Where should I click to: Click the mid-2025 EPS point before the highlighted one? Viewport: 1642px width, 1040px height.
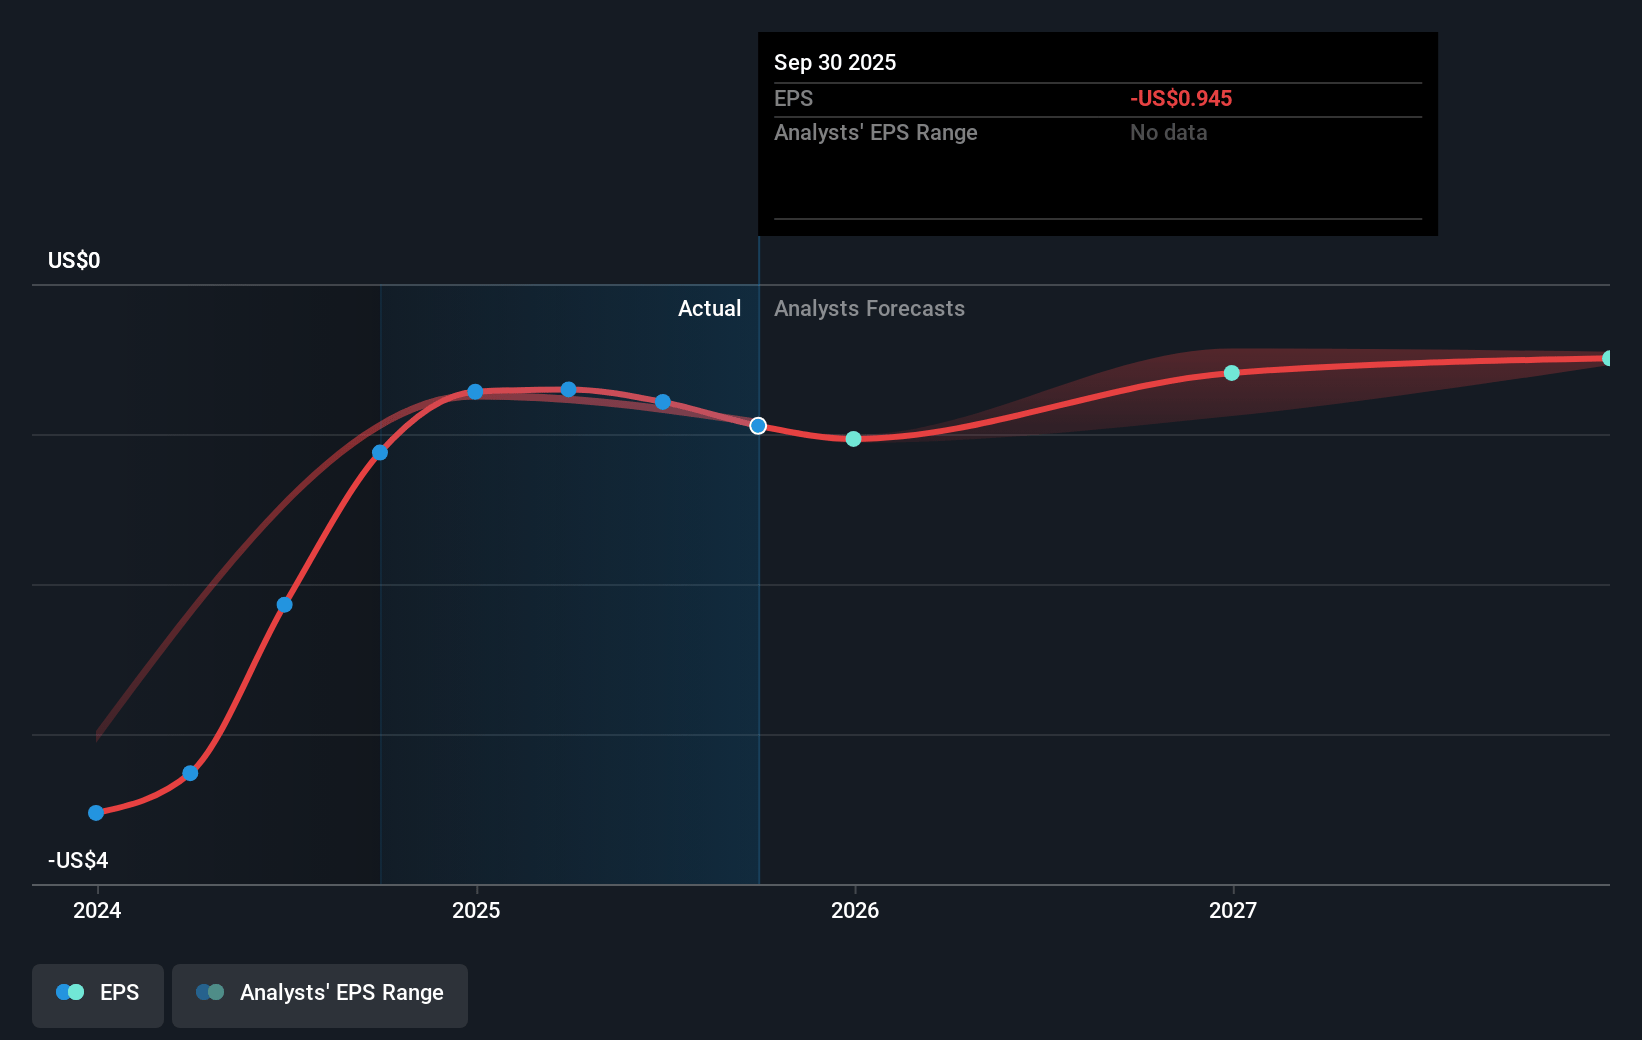pos(663,402)
